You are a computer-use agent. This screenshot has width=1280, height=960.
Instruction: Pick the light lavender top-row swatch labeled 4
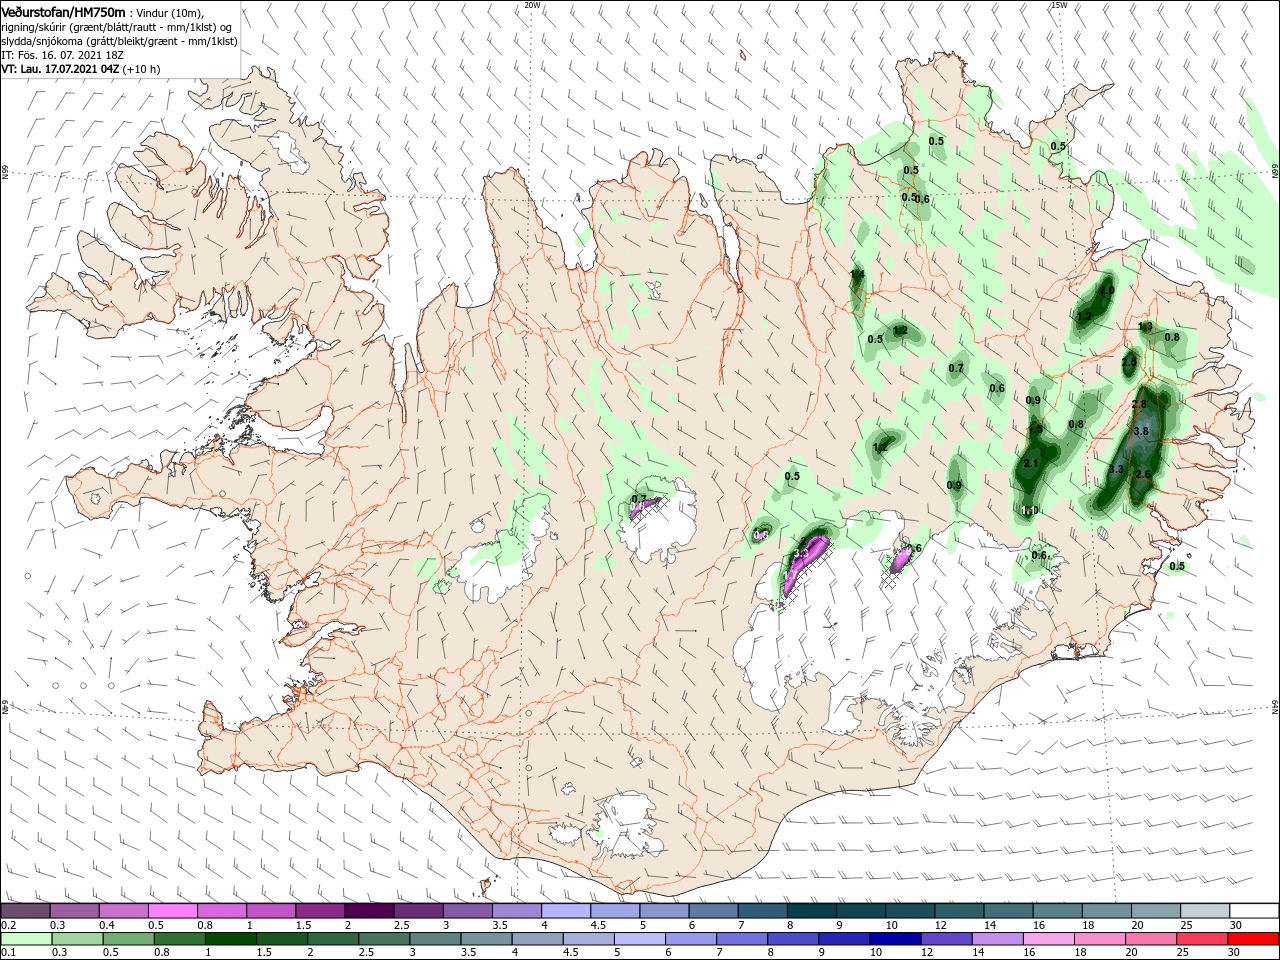point(566,910)
